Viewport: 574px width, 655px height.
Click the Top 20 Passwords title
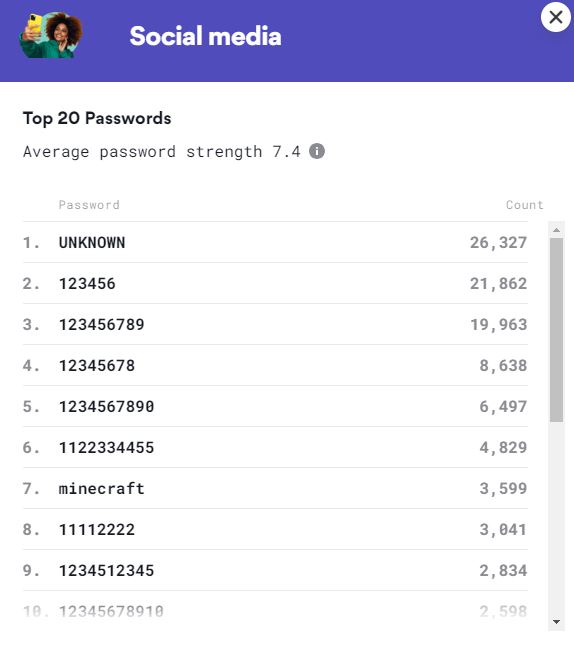(97, 118)
